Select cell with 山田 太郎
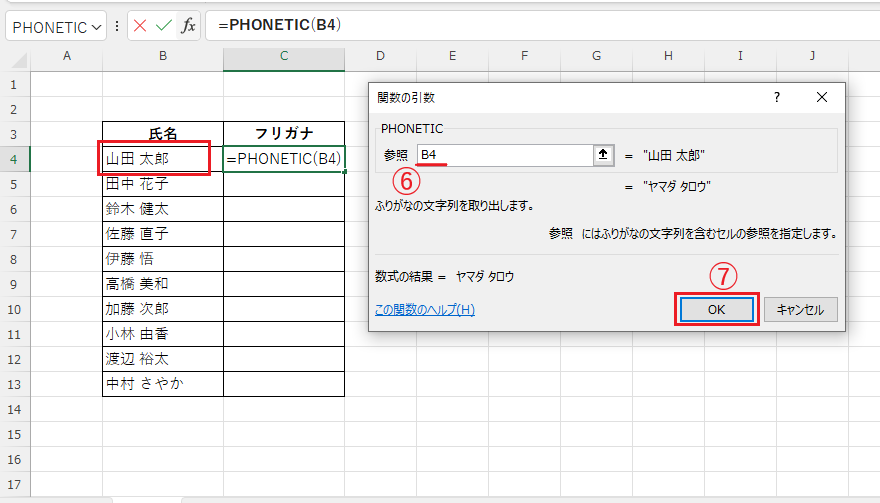Viewport: 880px width, 503px height. [x=163, y=159]
